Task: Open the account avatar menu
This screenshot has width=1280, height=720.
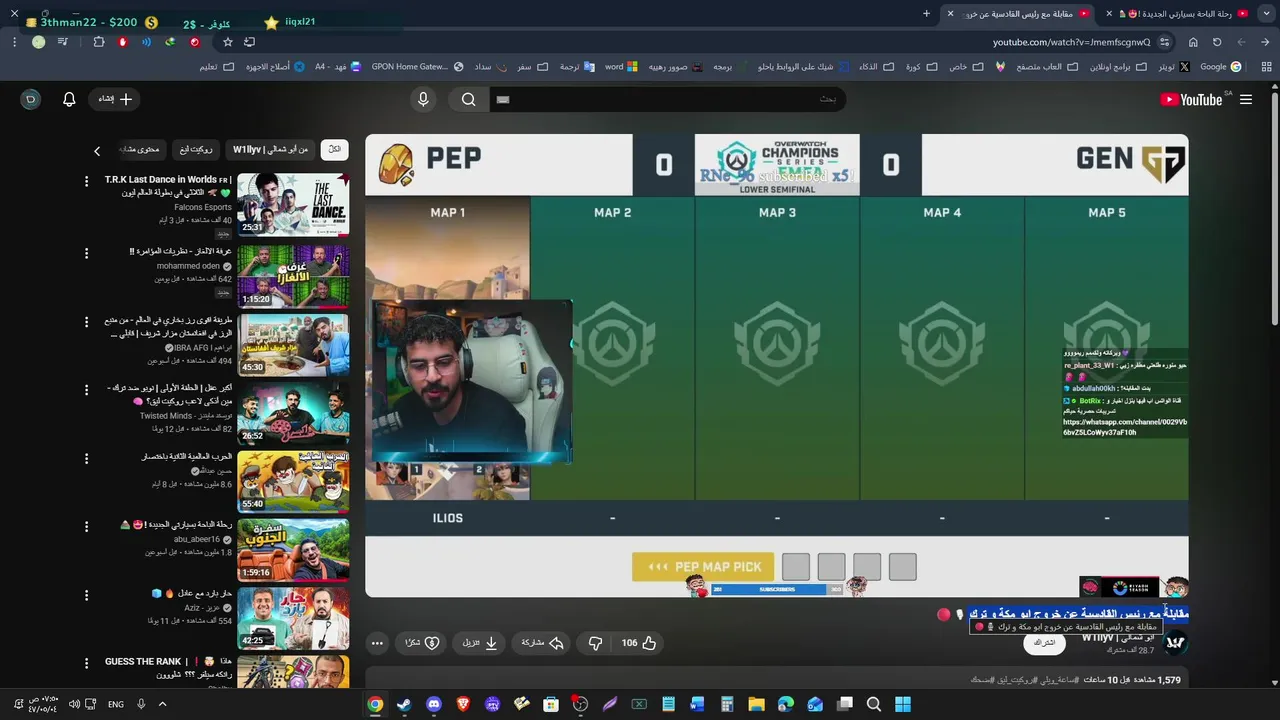Action: (31, 99)
